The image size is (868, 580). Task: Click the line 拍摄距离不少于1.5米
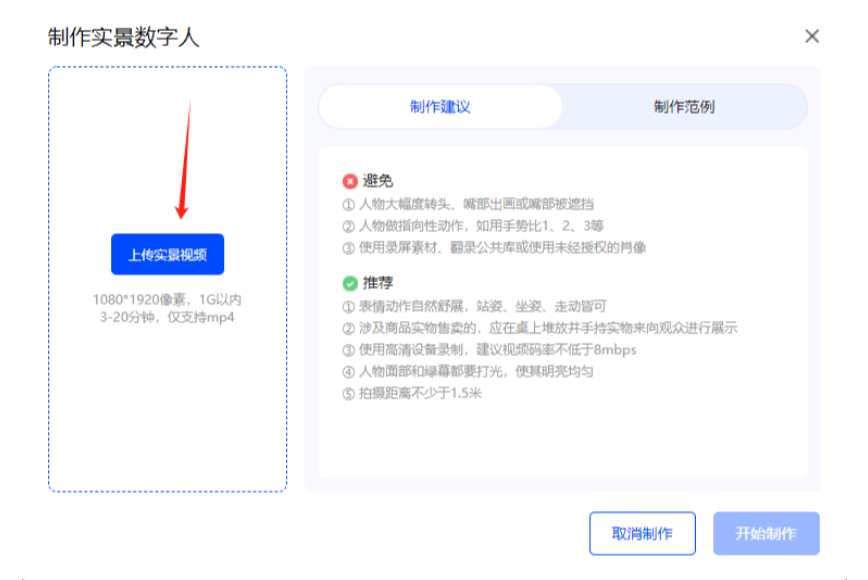point(412,393)
